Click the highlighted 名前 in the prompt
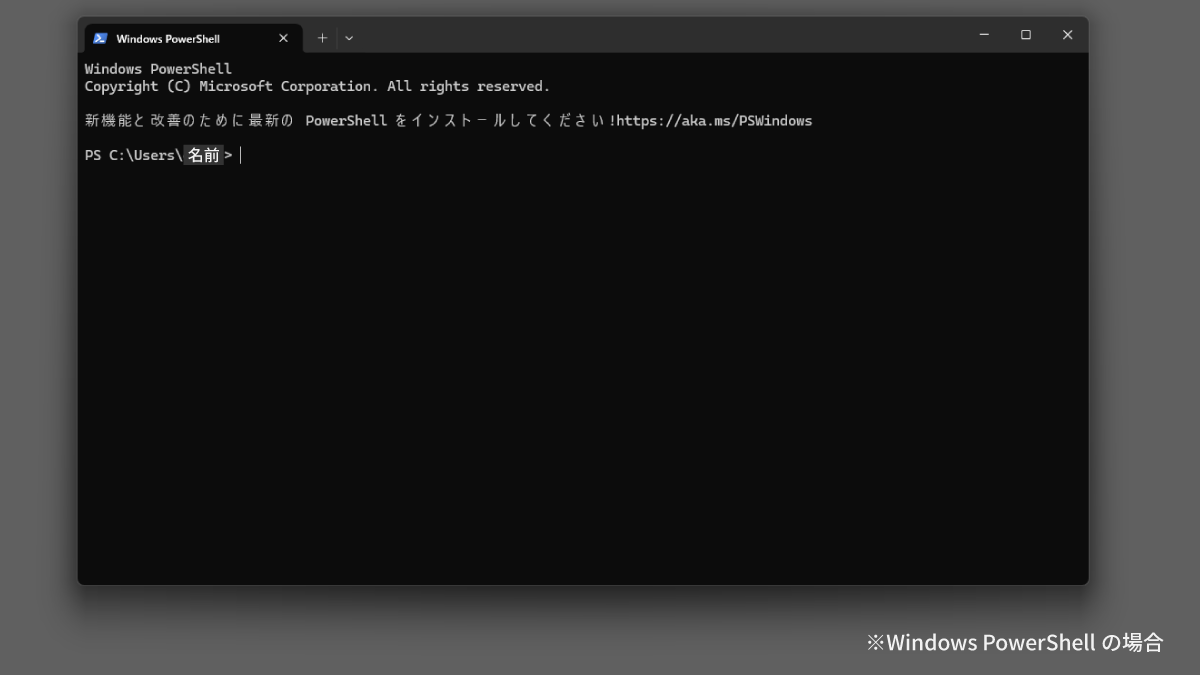 click(x=204, y=155)
